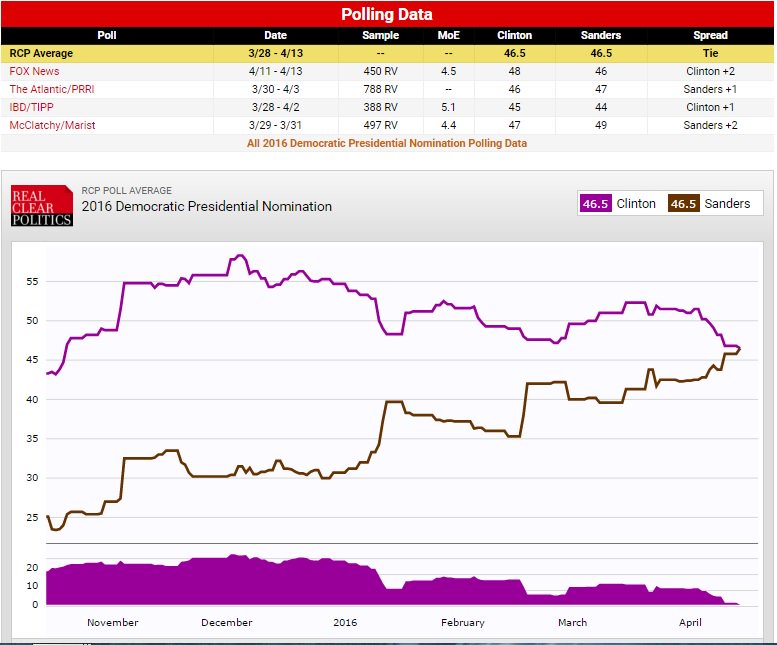This screenshot has height=645, width=777.
Task: Click the February label on the time axis
Action: point(462,622)
